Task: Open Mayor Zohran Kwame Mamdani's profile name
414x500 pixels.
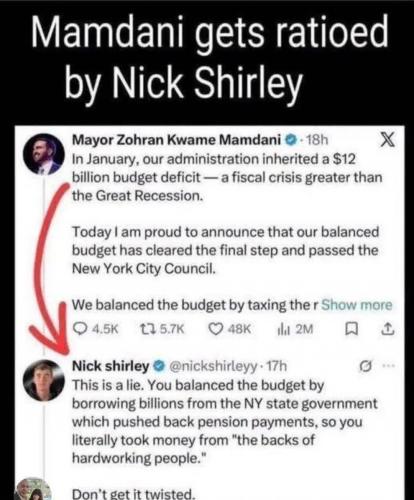Action: [x=177, y=140]
